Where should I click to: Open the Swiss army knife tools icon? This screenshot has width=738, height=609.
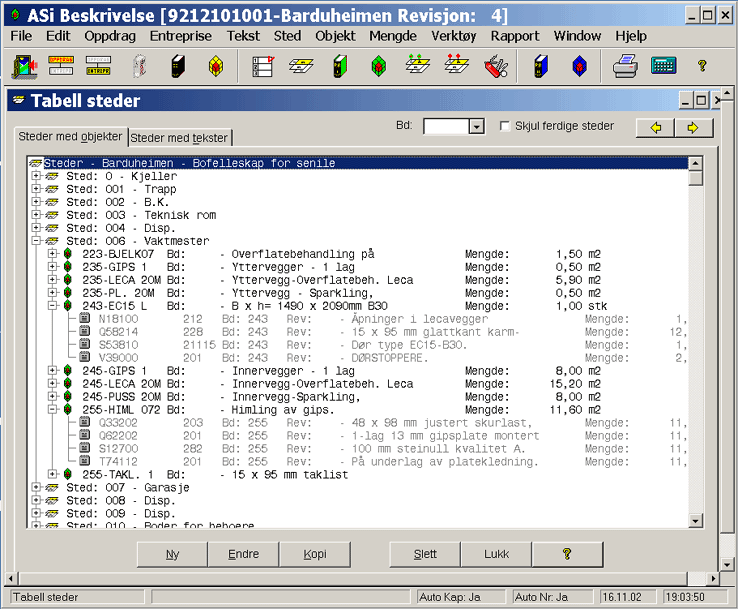point(496,66)
